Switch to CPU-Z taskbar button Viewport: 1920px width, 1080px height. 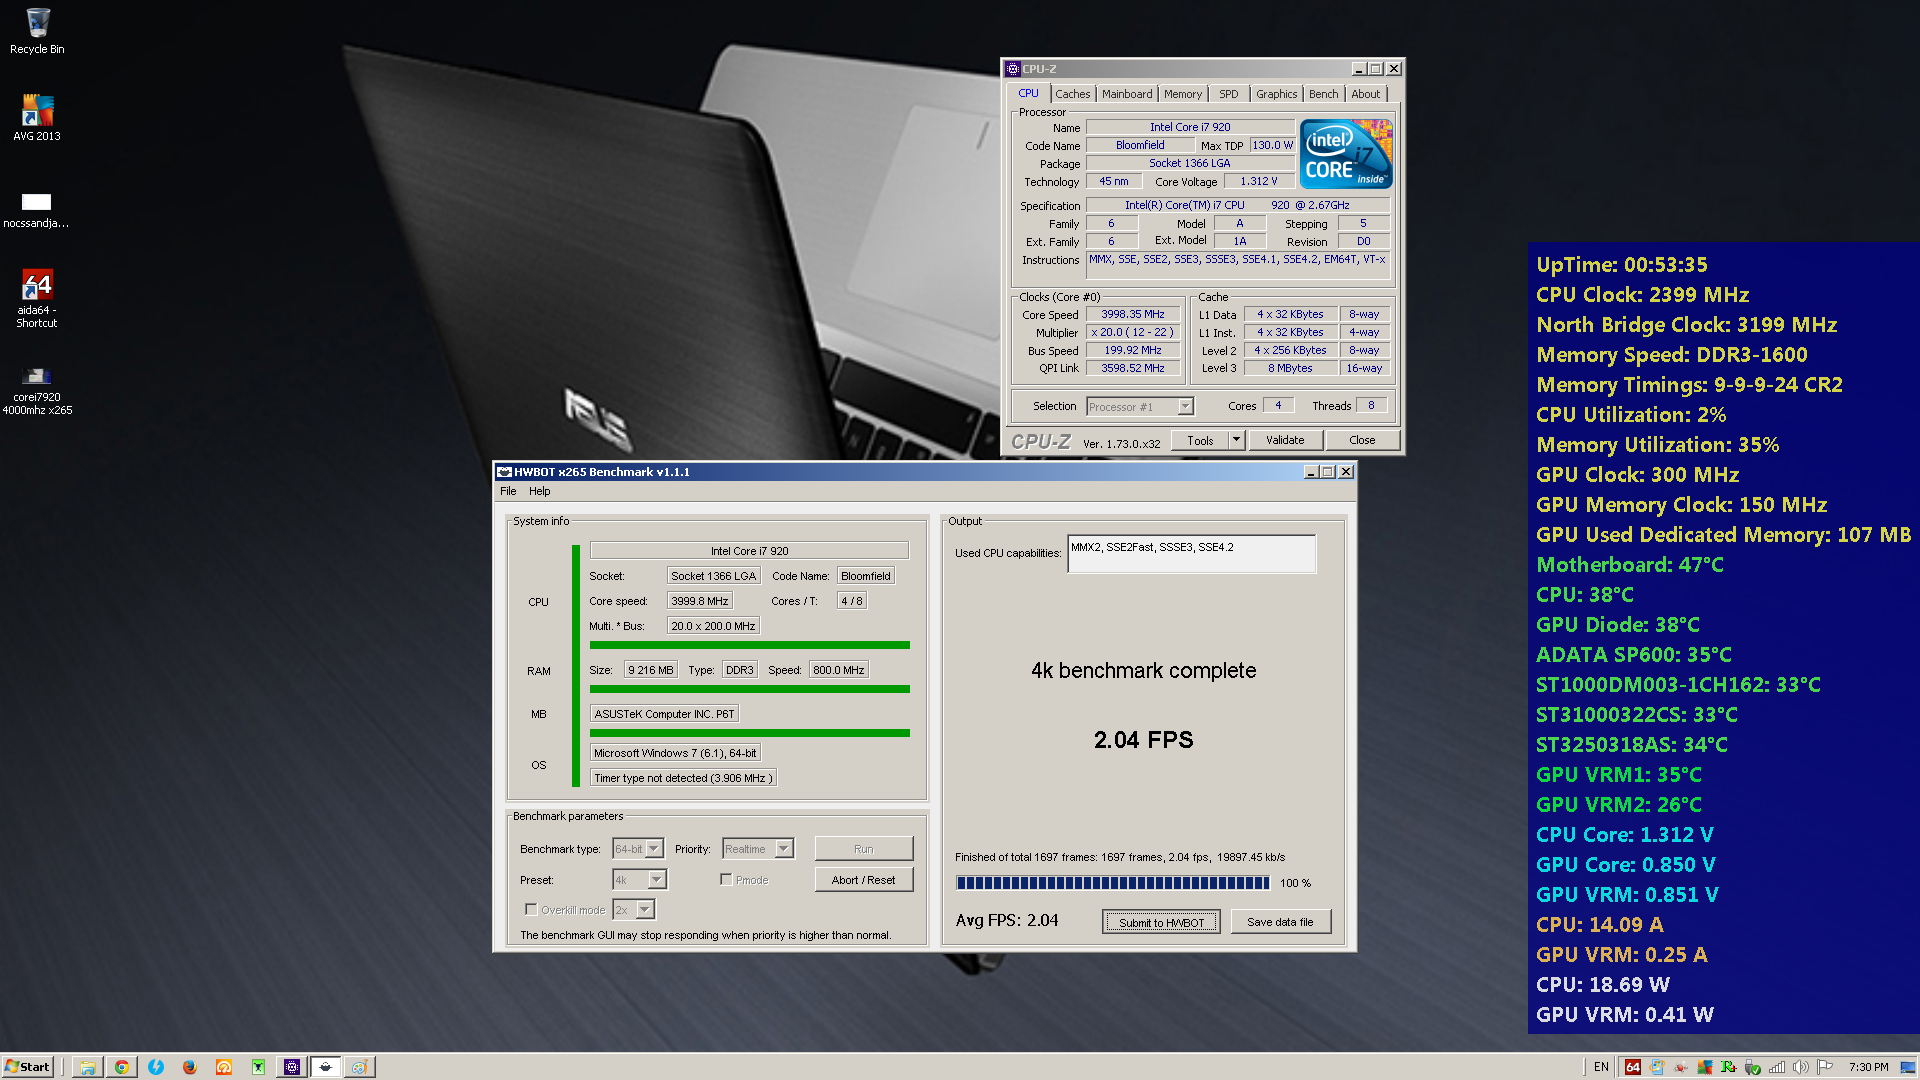pyautogui.click(x=292, y=1067)
